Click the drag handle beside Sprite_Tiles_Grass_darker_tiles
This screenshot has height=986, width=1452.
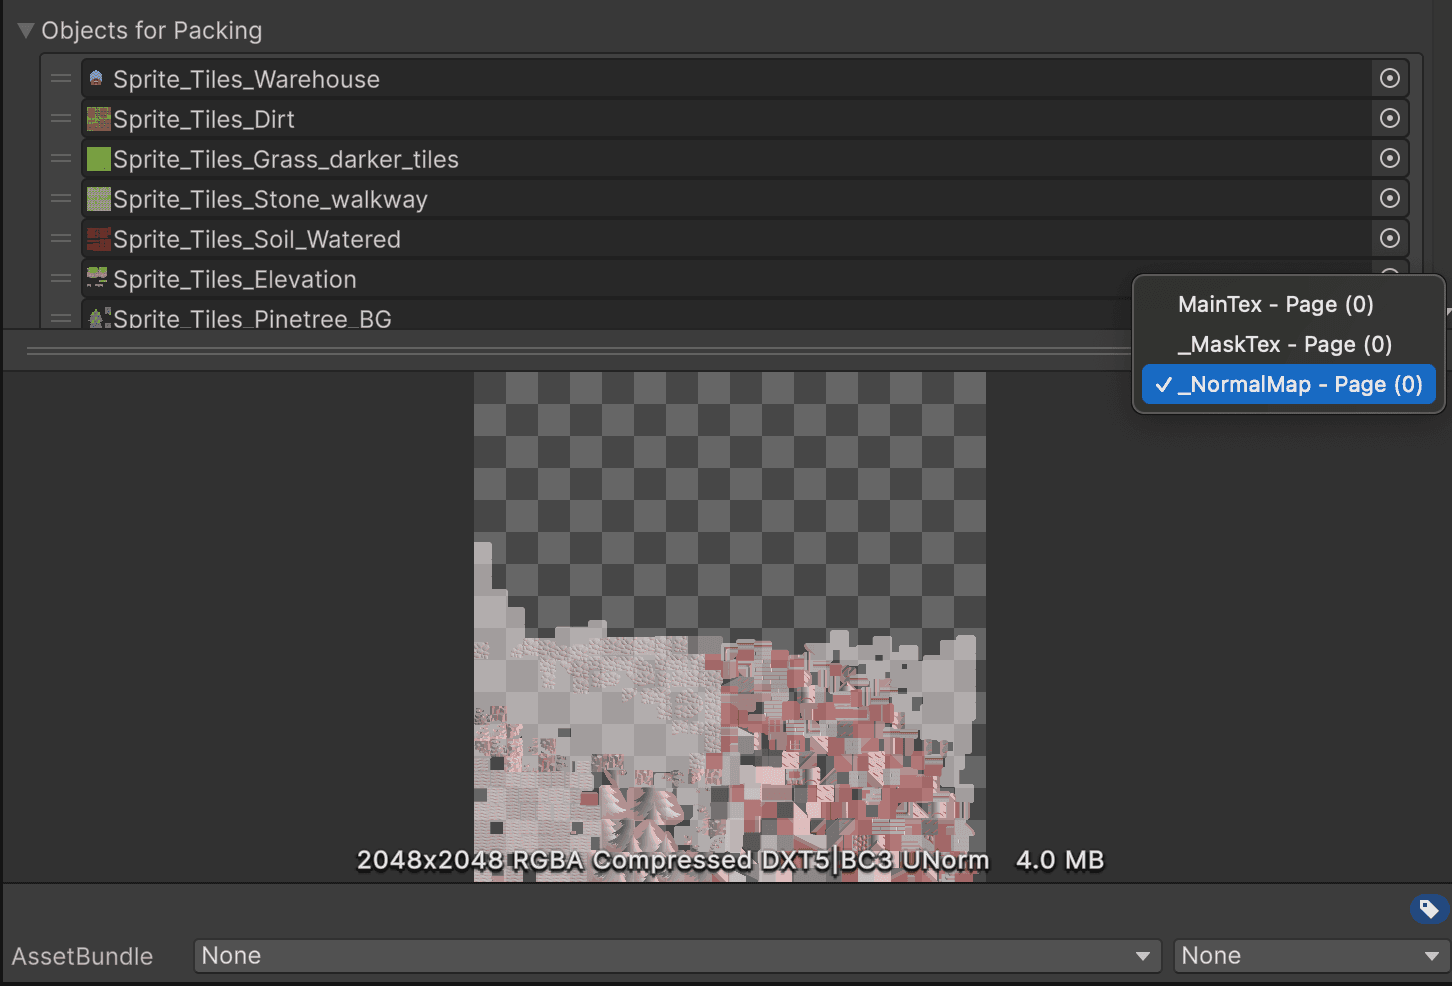[x=60, y=158]
